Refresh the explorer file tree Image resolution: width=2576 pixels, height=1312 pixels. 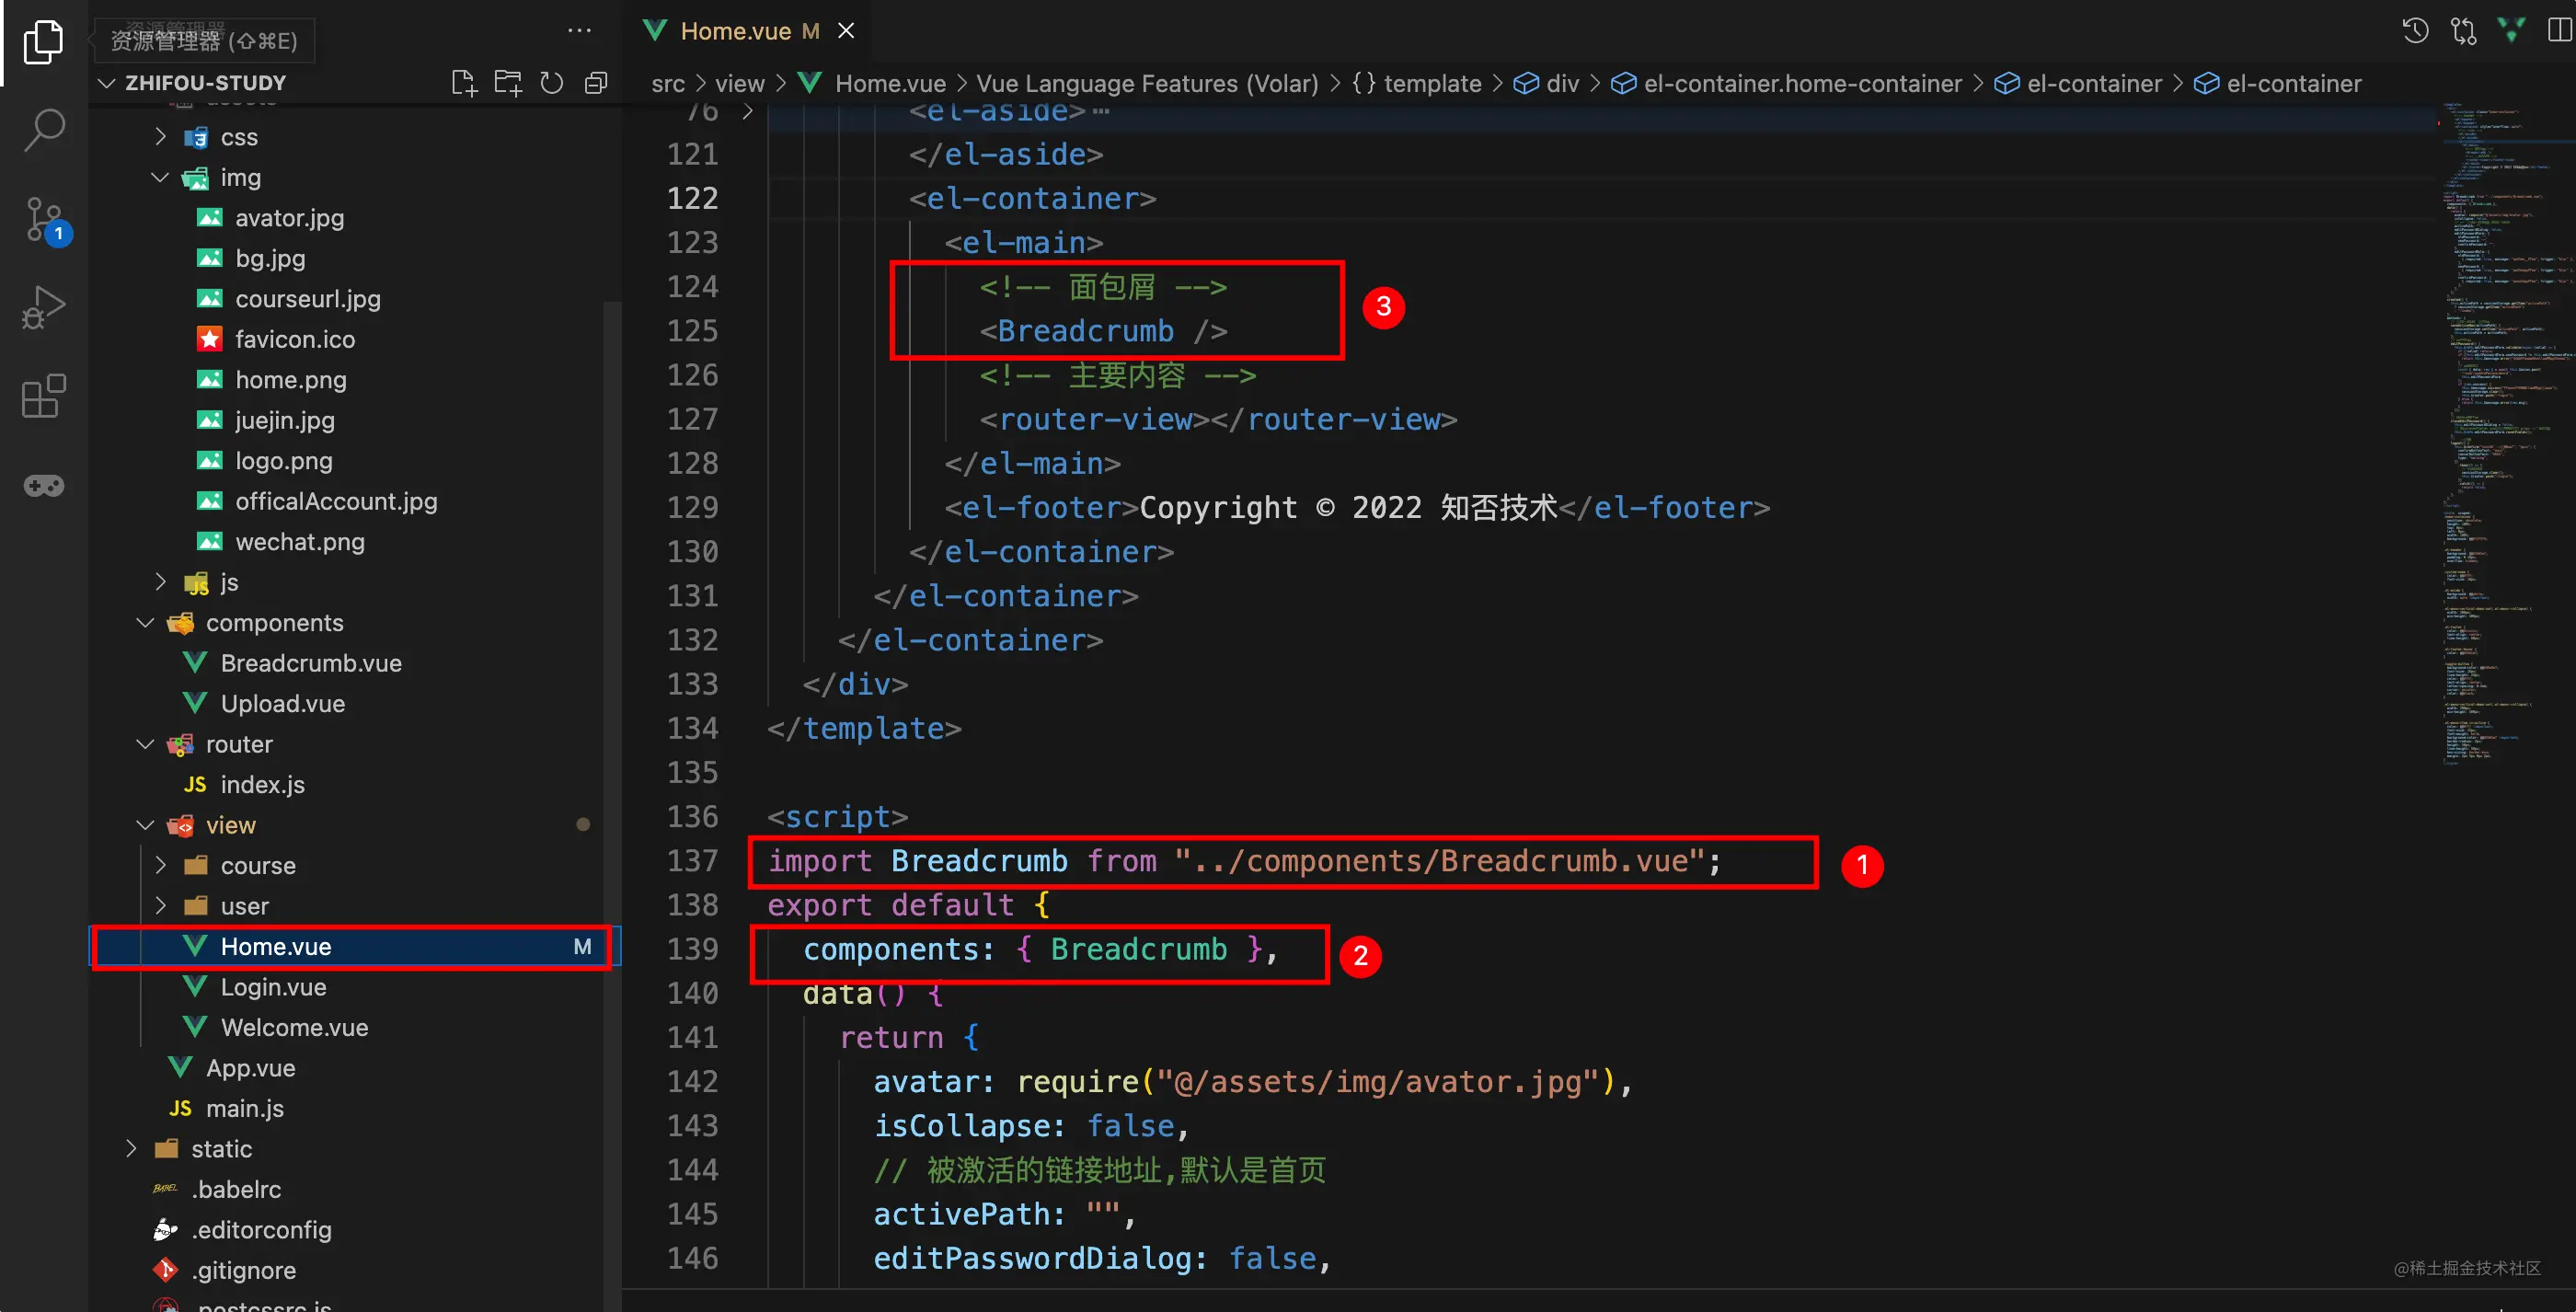[x=552, y=83]
